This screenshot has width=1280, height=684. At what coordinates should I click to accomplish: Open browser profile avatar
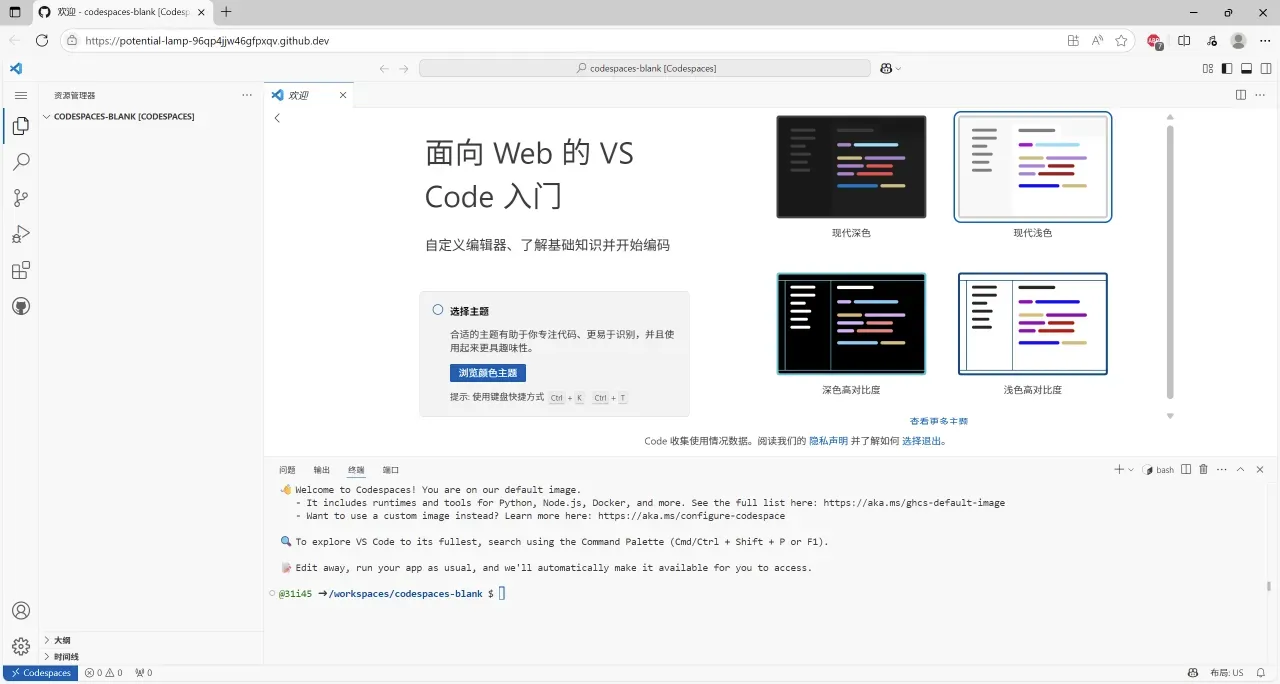(1238, 41)
